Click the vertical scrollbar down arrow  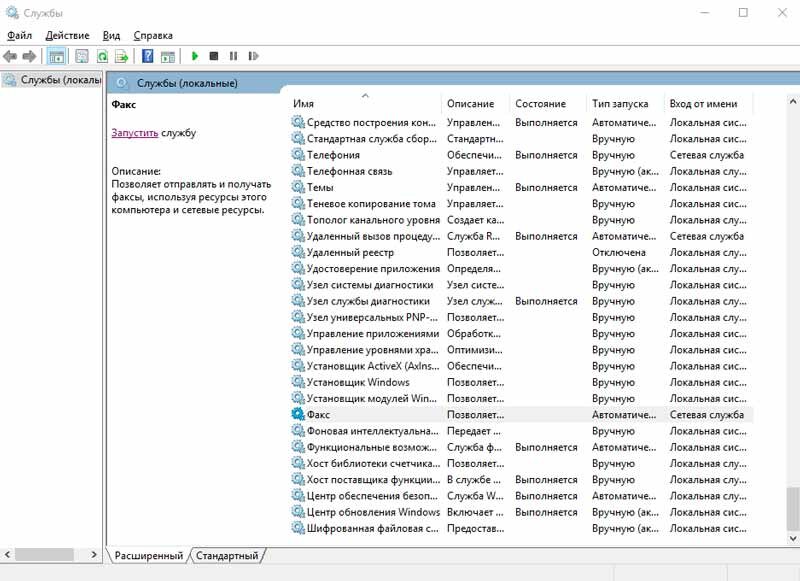tap(792, 538)
